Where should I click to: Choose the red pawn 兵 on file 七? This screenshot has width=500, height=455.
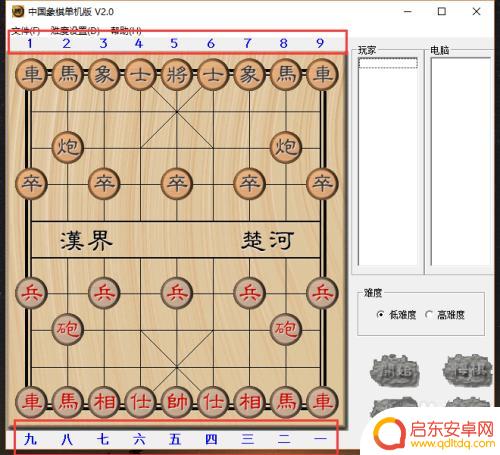[x=104, y=293]
